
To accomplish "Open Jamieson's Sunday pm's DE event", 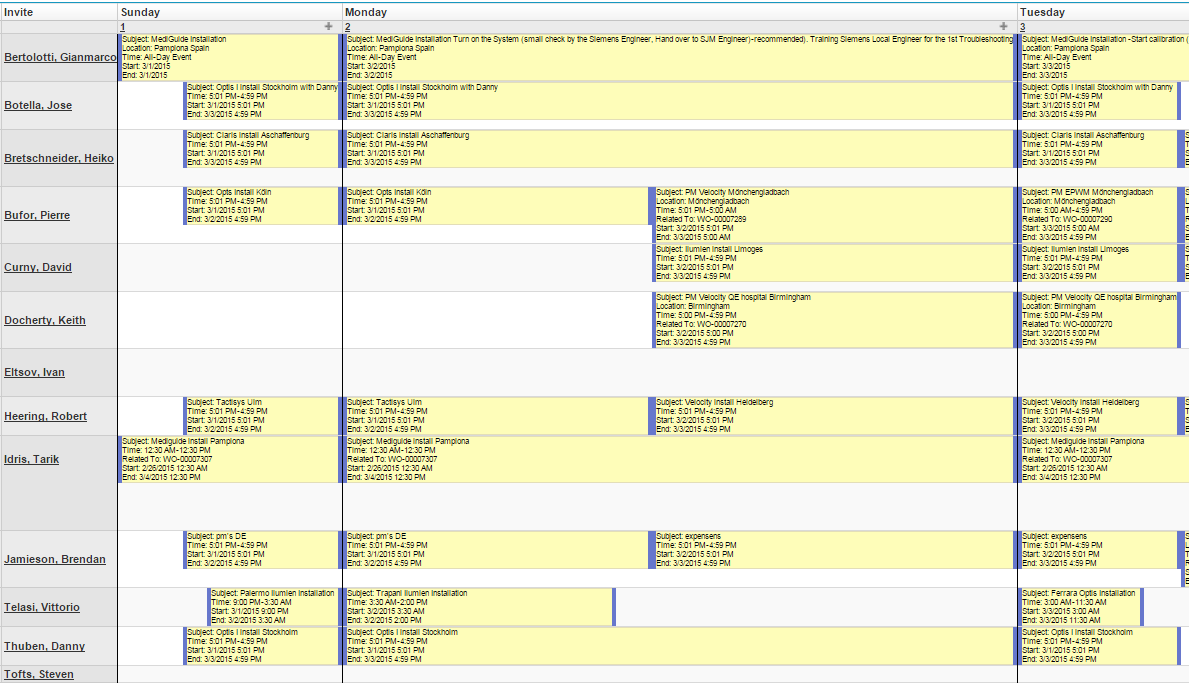I will point(262,550).
